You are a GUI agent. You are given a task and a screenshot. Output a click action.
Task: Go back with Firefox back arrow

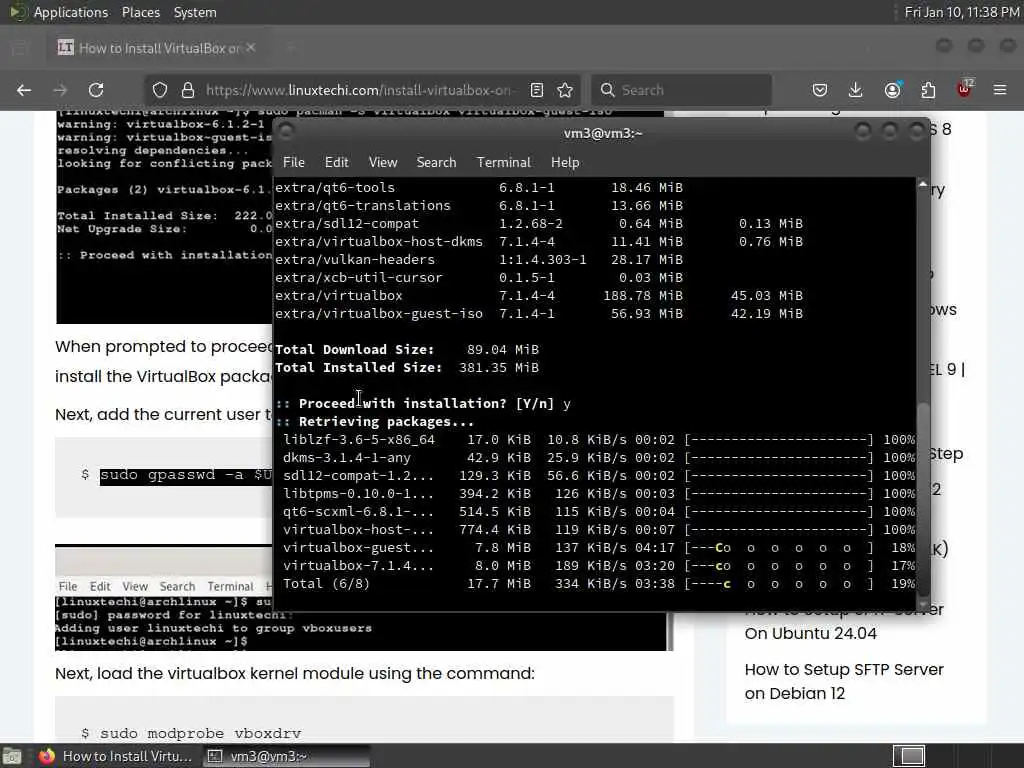pyautogui.click(x=24, y=90)
